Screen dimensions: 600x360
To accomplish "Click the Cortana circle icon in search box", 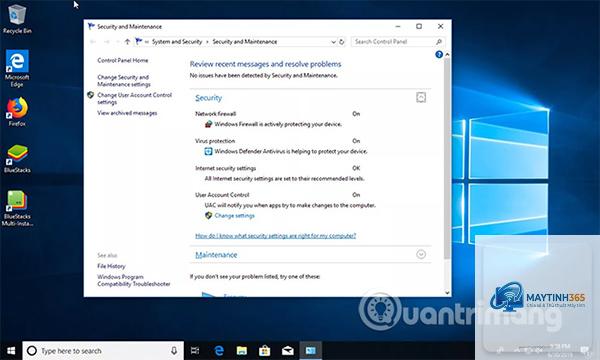I will click(32, 350).
